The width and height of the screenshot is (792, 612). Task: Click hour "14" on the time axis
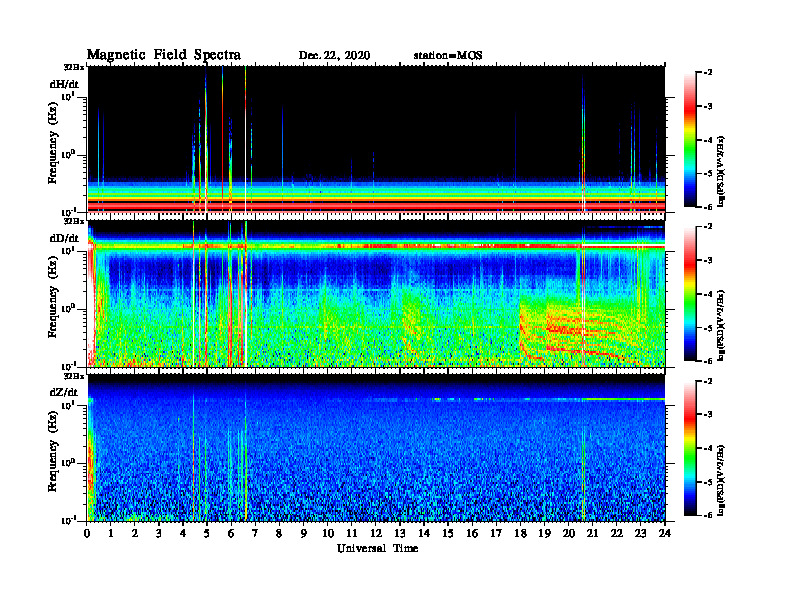click(424, 534)
